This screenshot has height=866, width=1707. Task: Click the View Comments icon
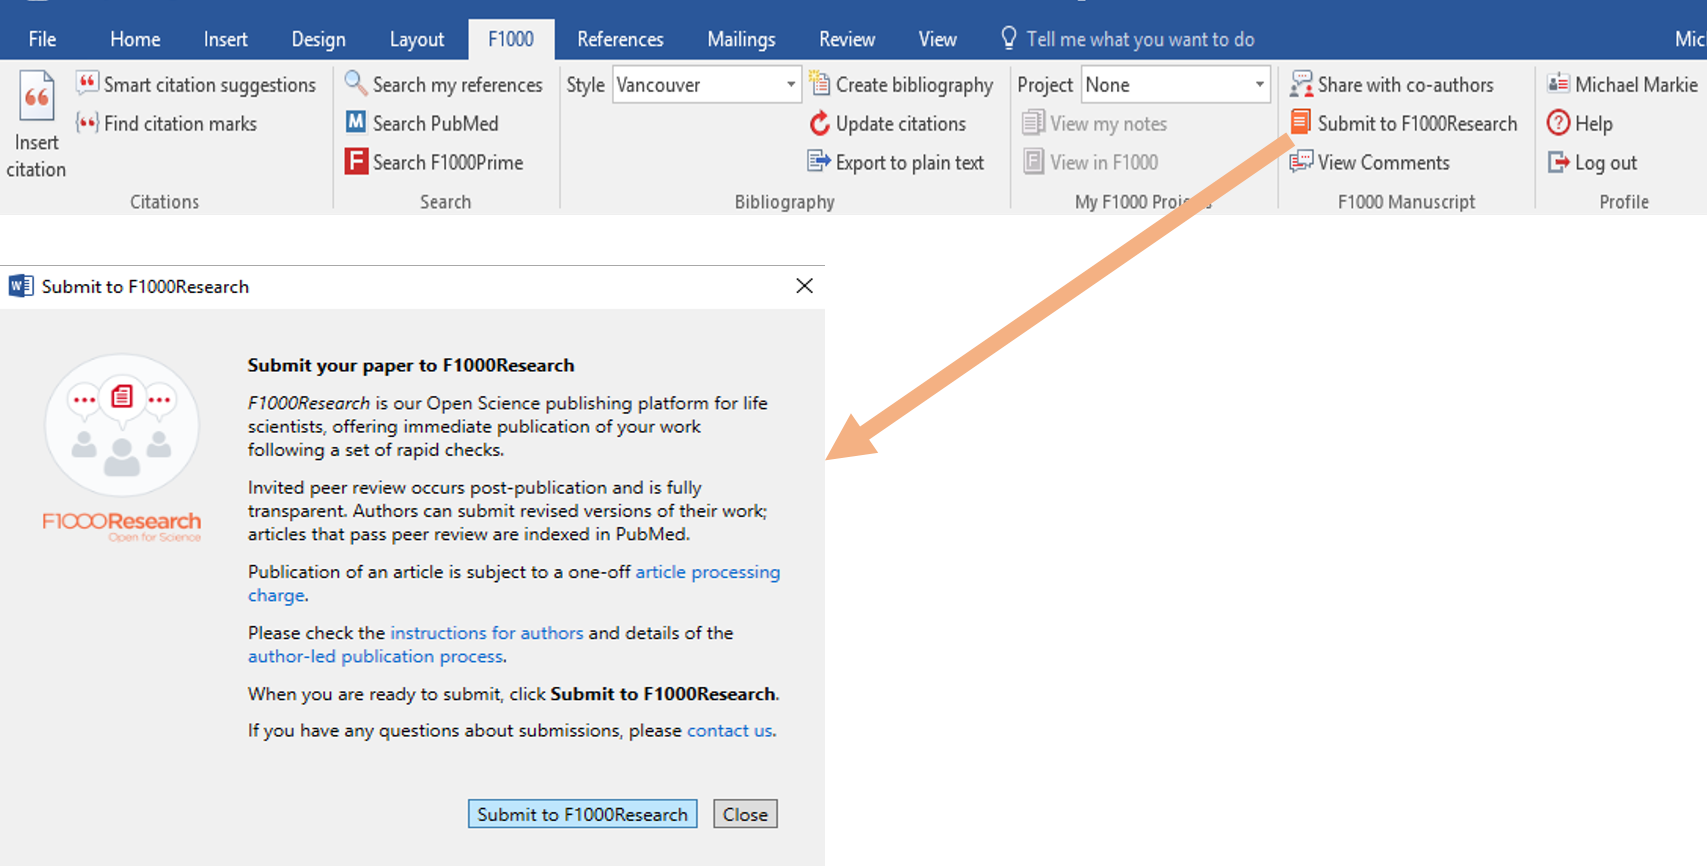tap(1301, 162)
